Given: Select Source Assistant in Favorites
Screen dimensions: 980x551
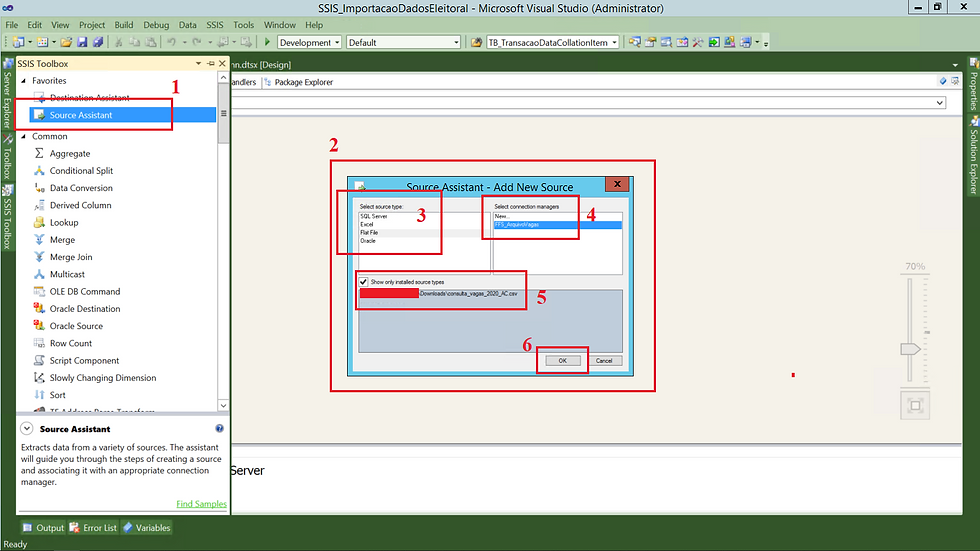Looking at the screenshot, I should coord(122,115).
